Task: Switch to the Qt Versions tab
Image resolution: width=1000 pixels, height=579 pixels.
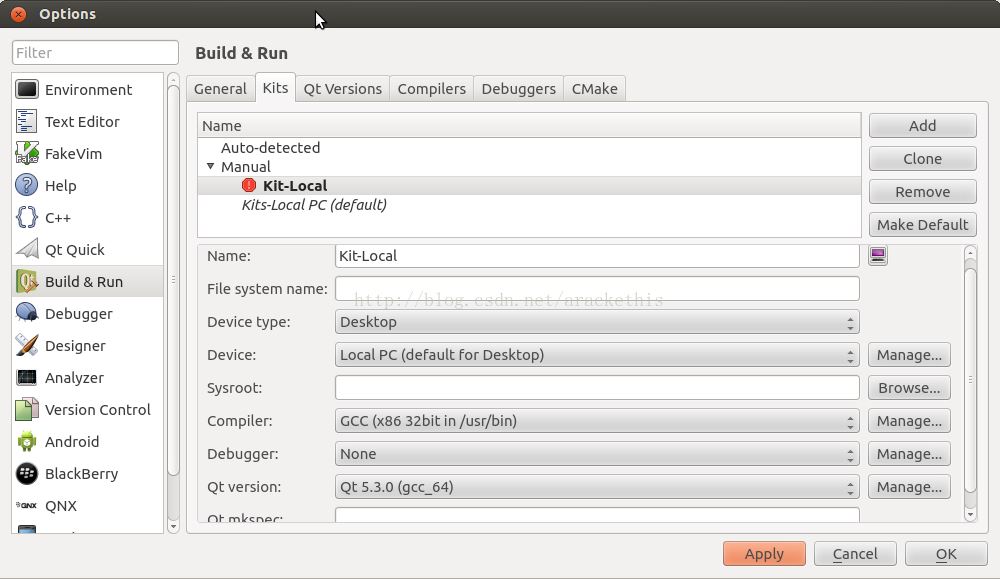Action: [342, 89]
